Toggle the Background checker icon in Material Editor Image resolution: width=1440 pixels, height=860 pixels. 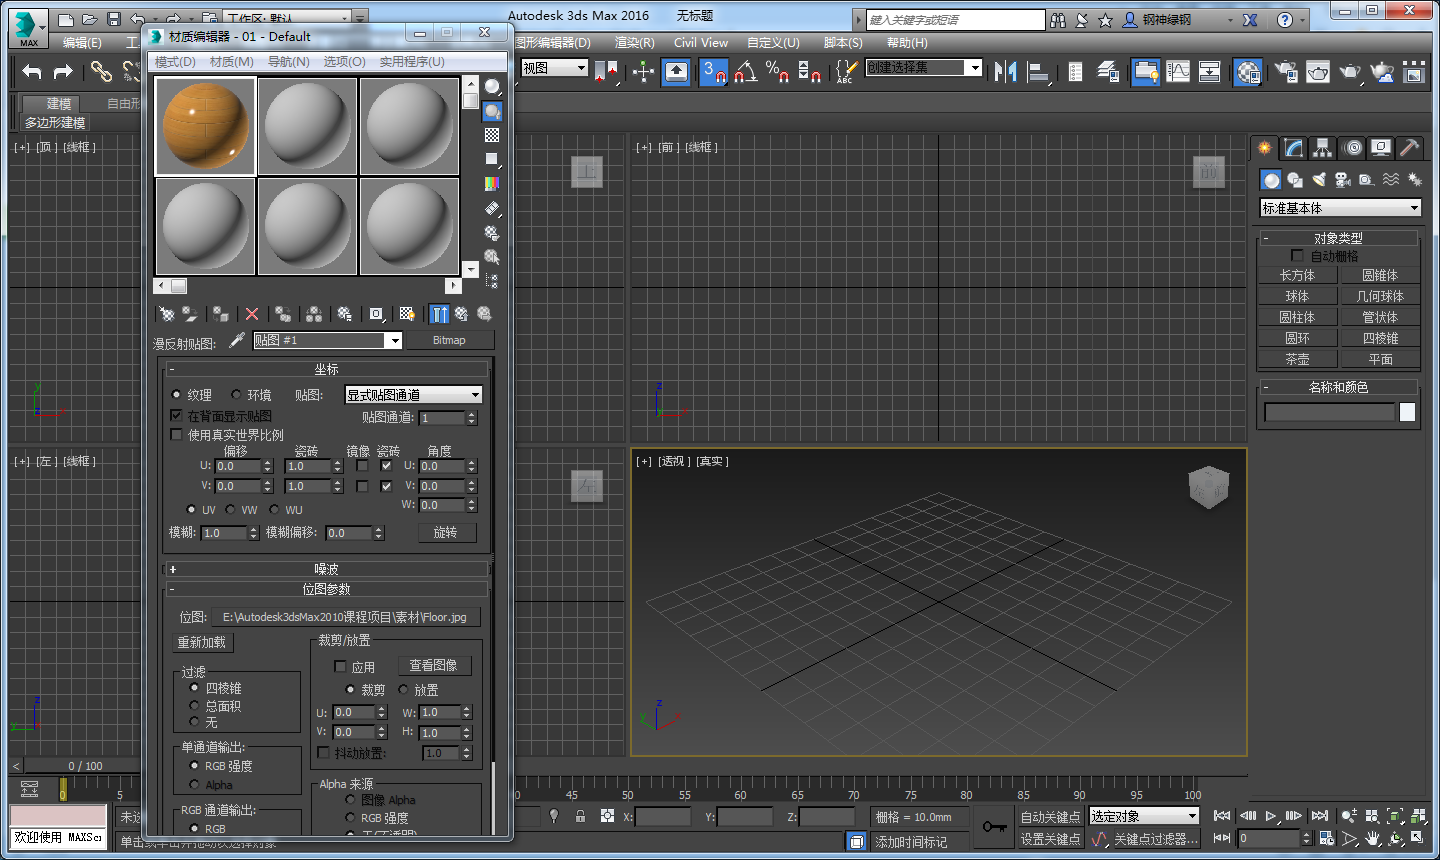492,135
